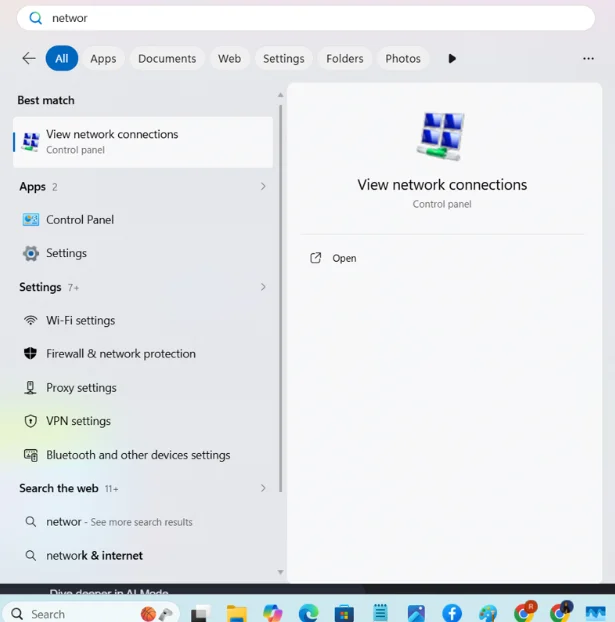Open Wi-Fi settings result
Viewport: 615px width, 622px height.
[x=143, y=320]
